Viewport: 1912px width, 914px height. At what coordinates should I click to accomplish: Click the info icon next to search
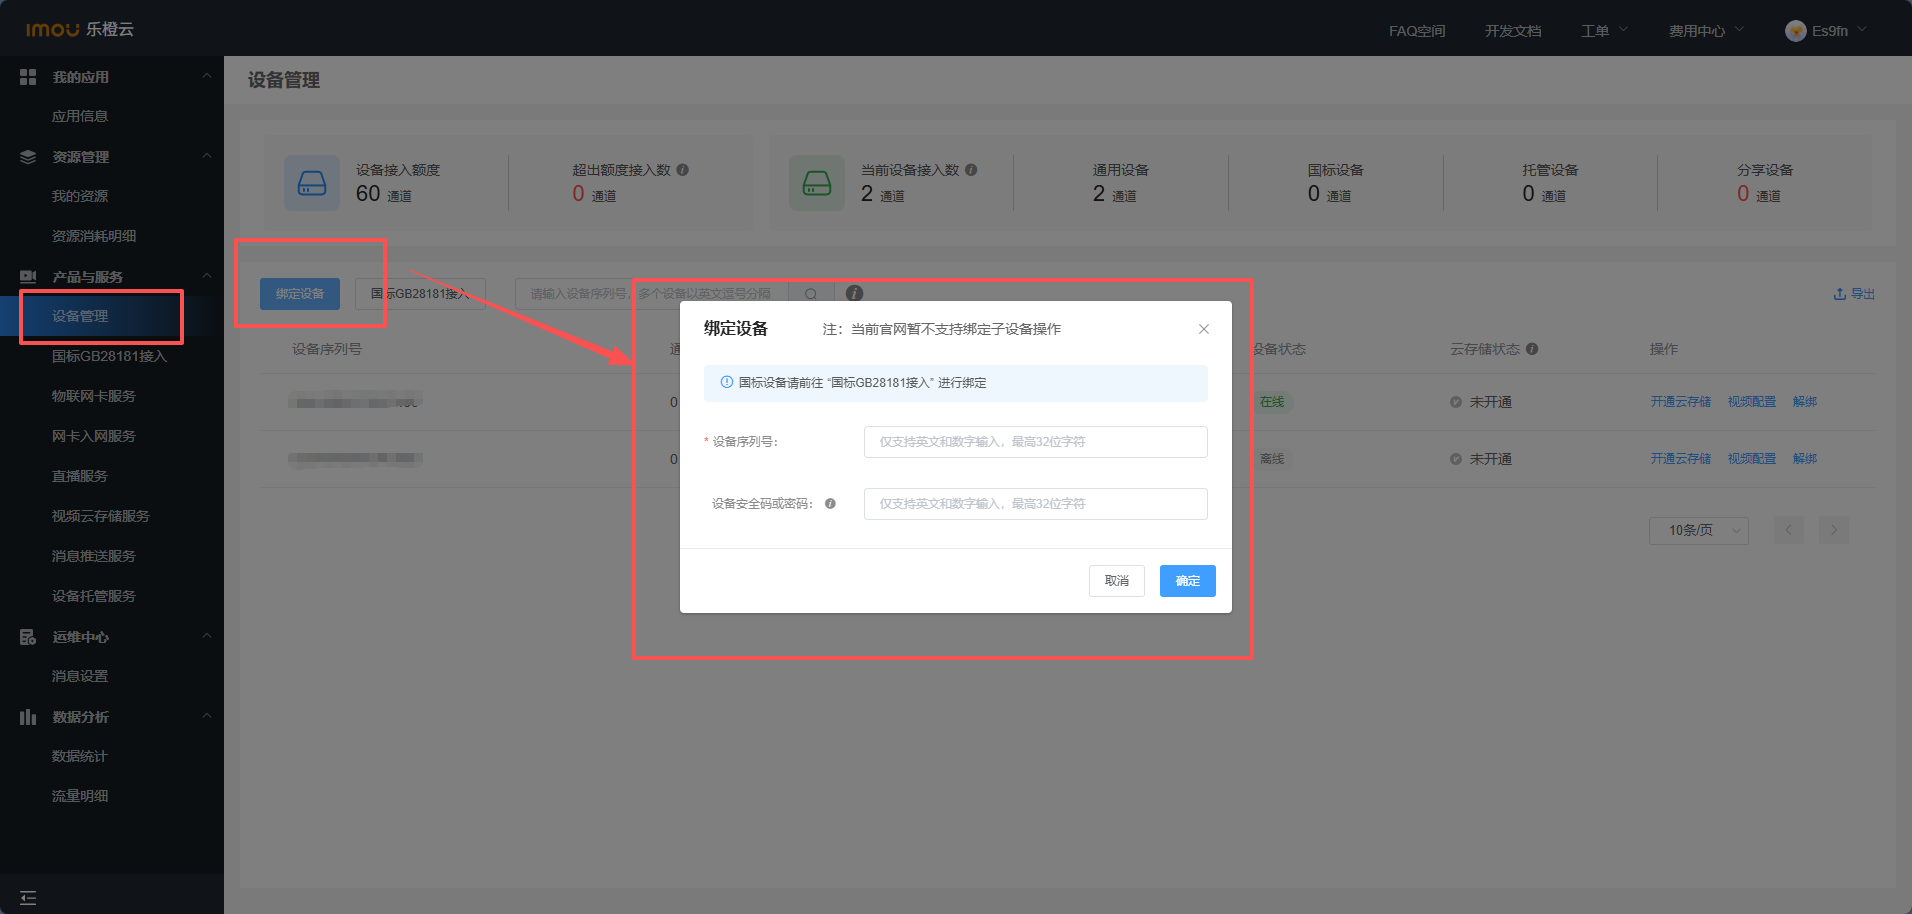(x=854, y=293)
